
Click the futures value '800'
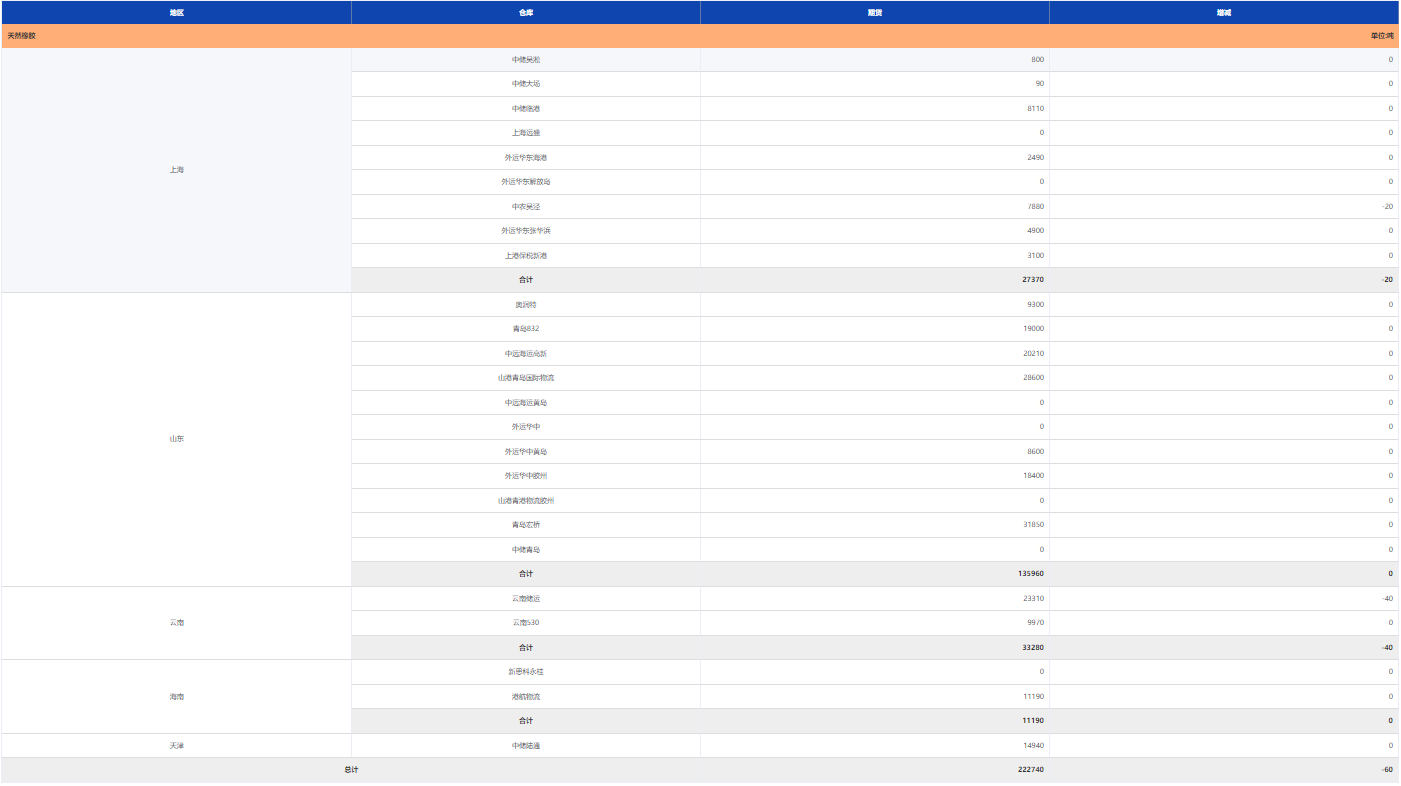click(x=1038, y=60)
